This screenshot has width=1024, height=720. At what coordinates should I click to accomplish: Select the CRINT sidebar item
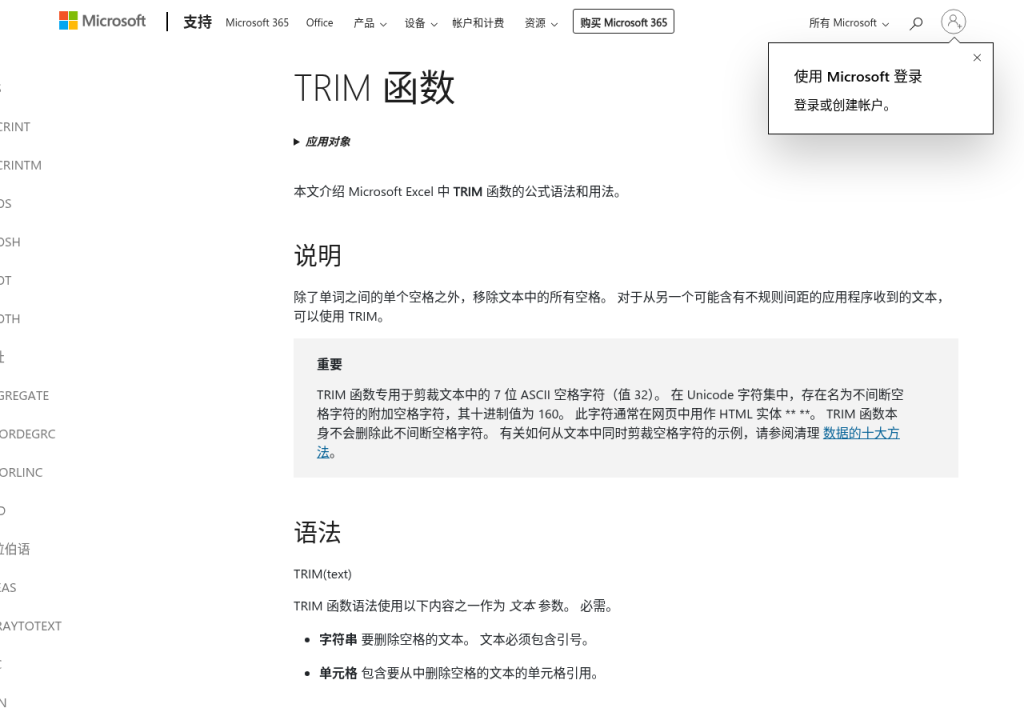click(15, 127)
